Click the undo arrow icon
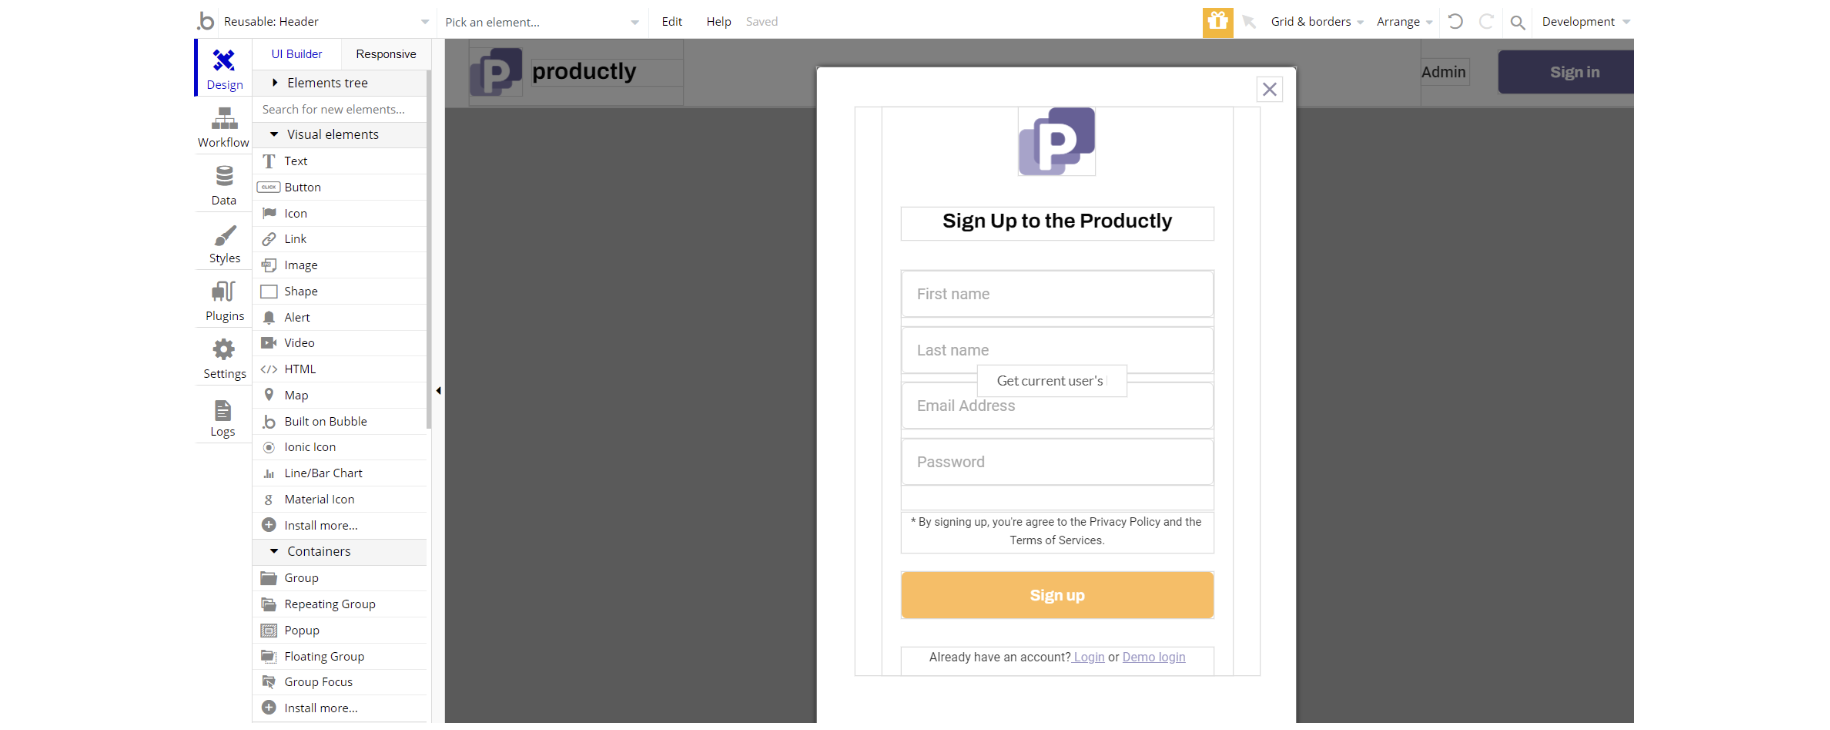 [1455, 22]
